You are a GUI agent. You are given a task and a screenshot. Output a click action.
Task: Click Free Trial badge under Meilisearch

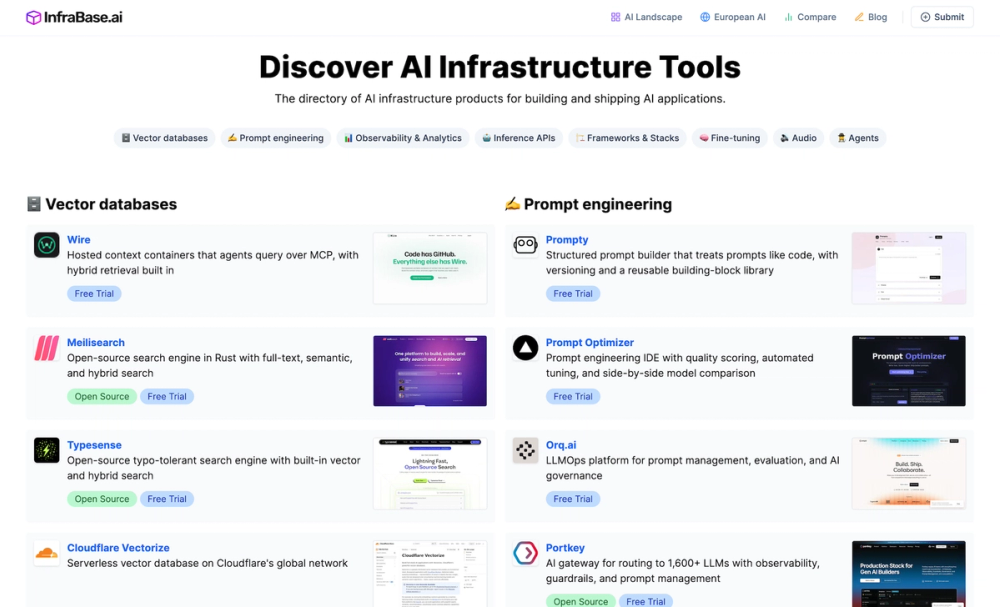[167, 397]
